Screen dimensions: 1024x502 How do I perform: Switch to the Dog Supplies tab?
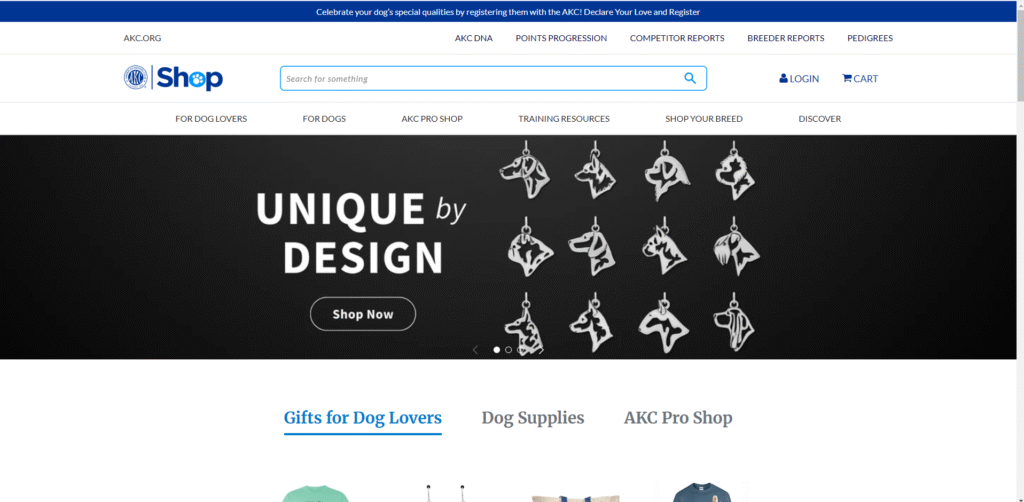coord(533,418)
